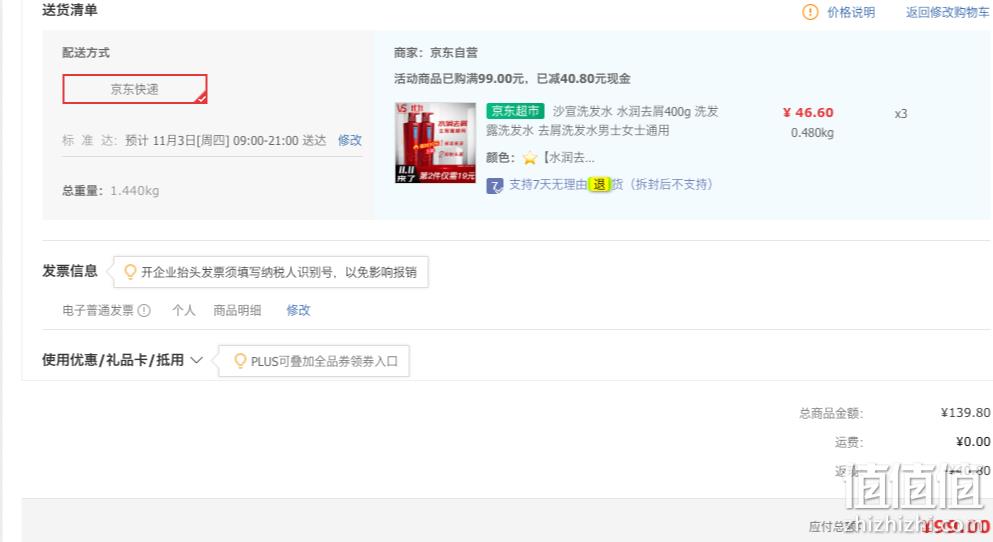Click the lightbulb icon in invoice tip
Screen dimensions: 993x542
[x=130, y=272]
